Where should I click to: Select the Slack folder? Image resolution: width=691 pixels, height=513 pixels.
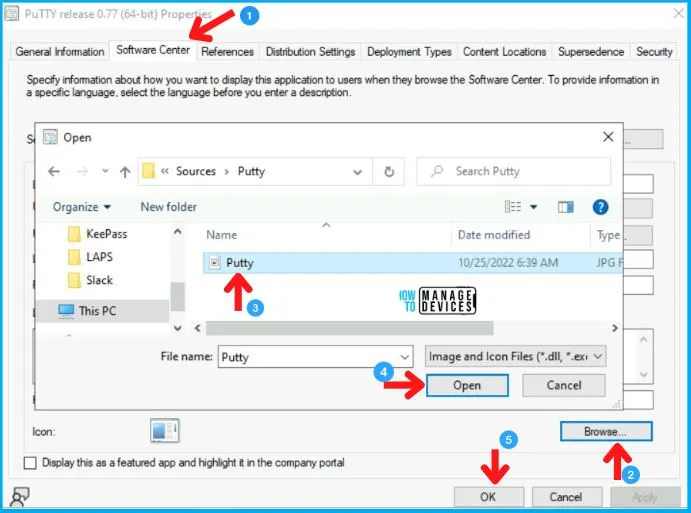91,280
